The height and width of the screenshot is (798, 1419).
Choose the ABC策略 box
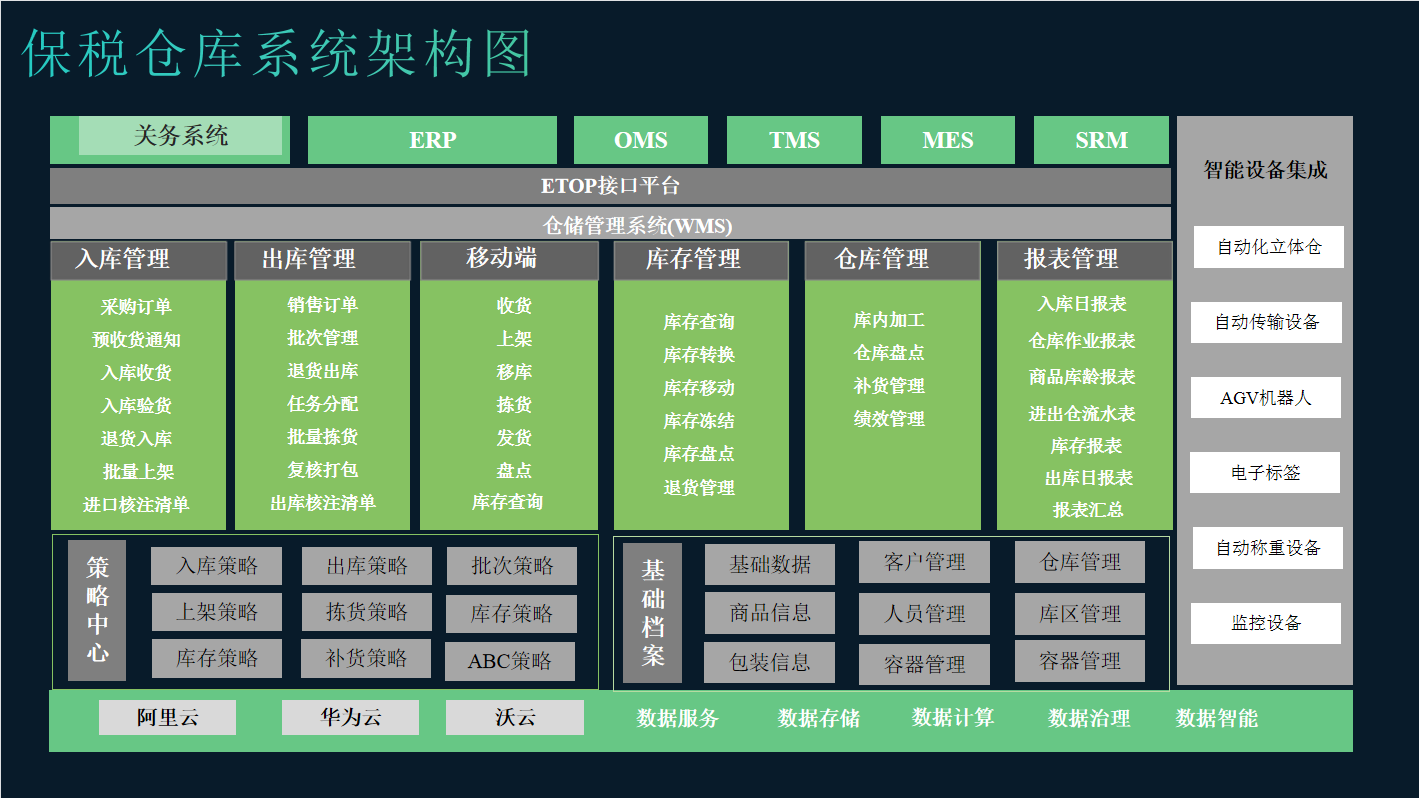510,662
